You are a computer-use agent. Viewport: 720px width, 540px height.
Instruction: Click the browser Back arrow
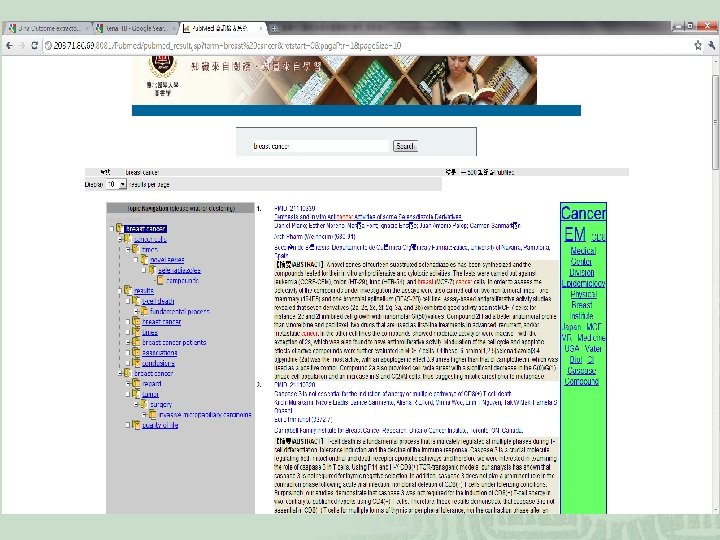click(x=9, y=45)
